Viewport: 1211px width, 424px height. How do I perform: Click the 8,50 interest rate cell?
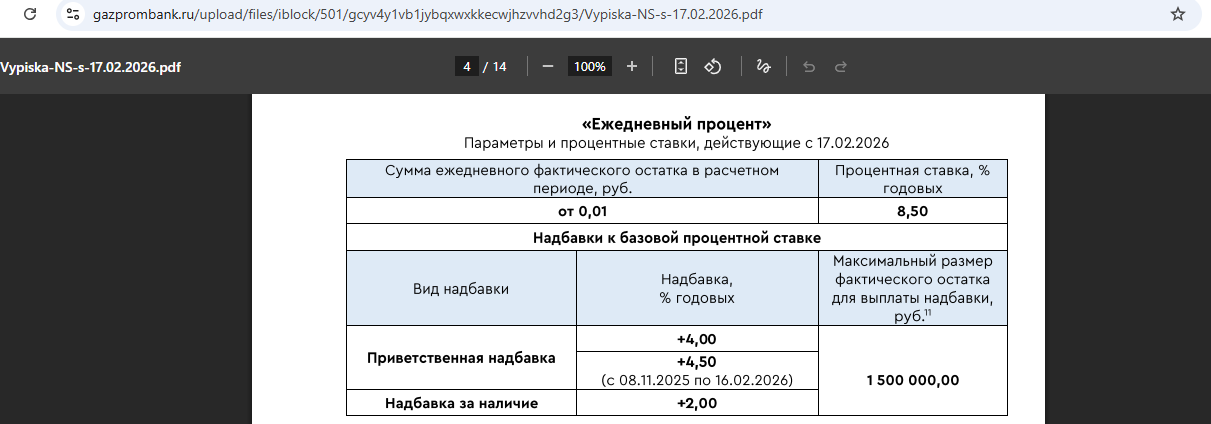tap(912, 211)
